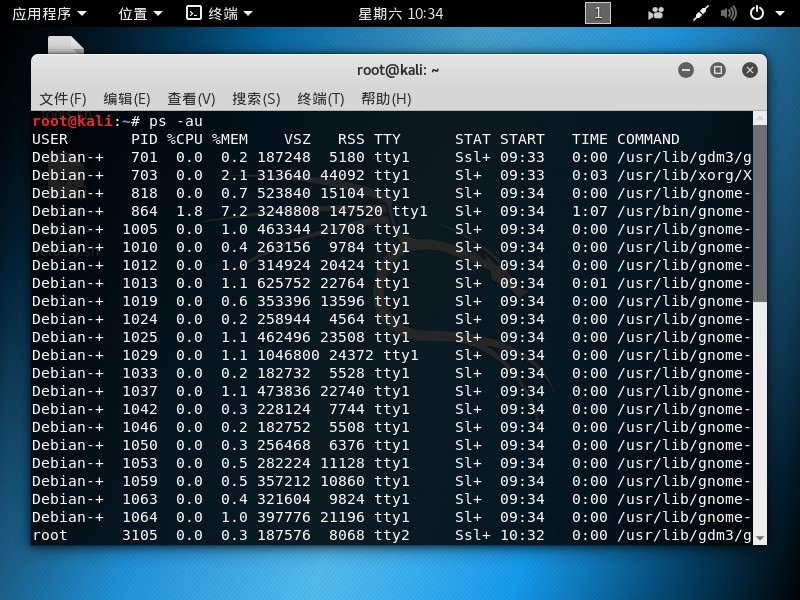Click the scrollbar down arrow
This screenshot has height=600, width=800.
pos(760,538)
